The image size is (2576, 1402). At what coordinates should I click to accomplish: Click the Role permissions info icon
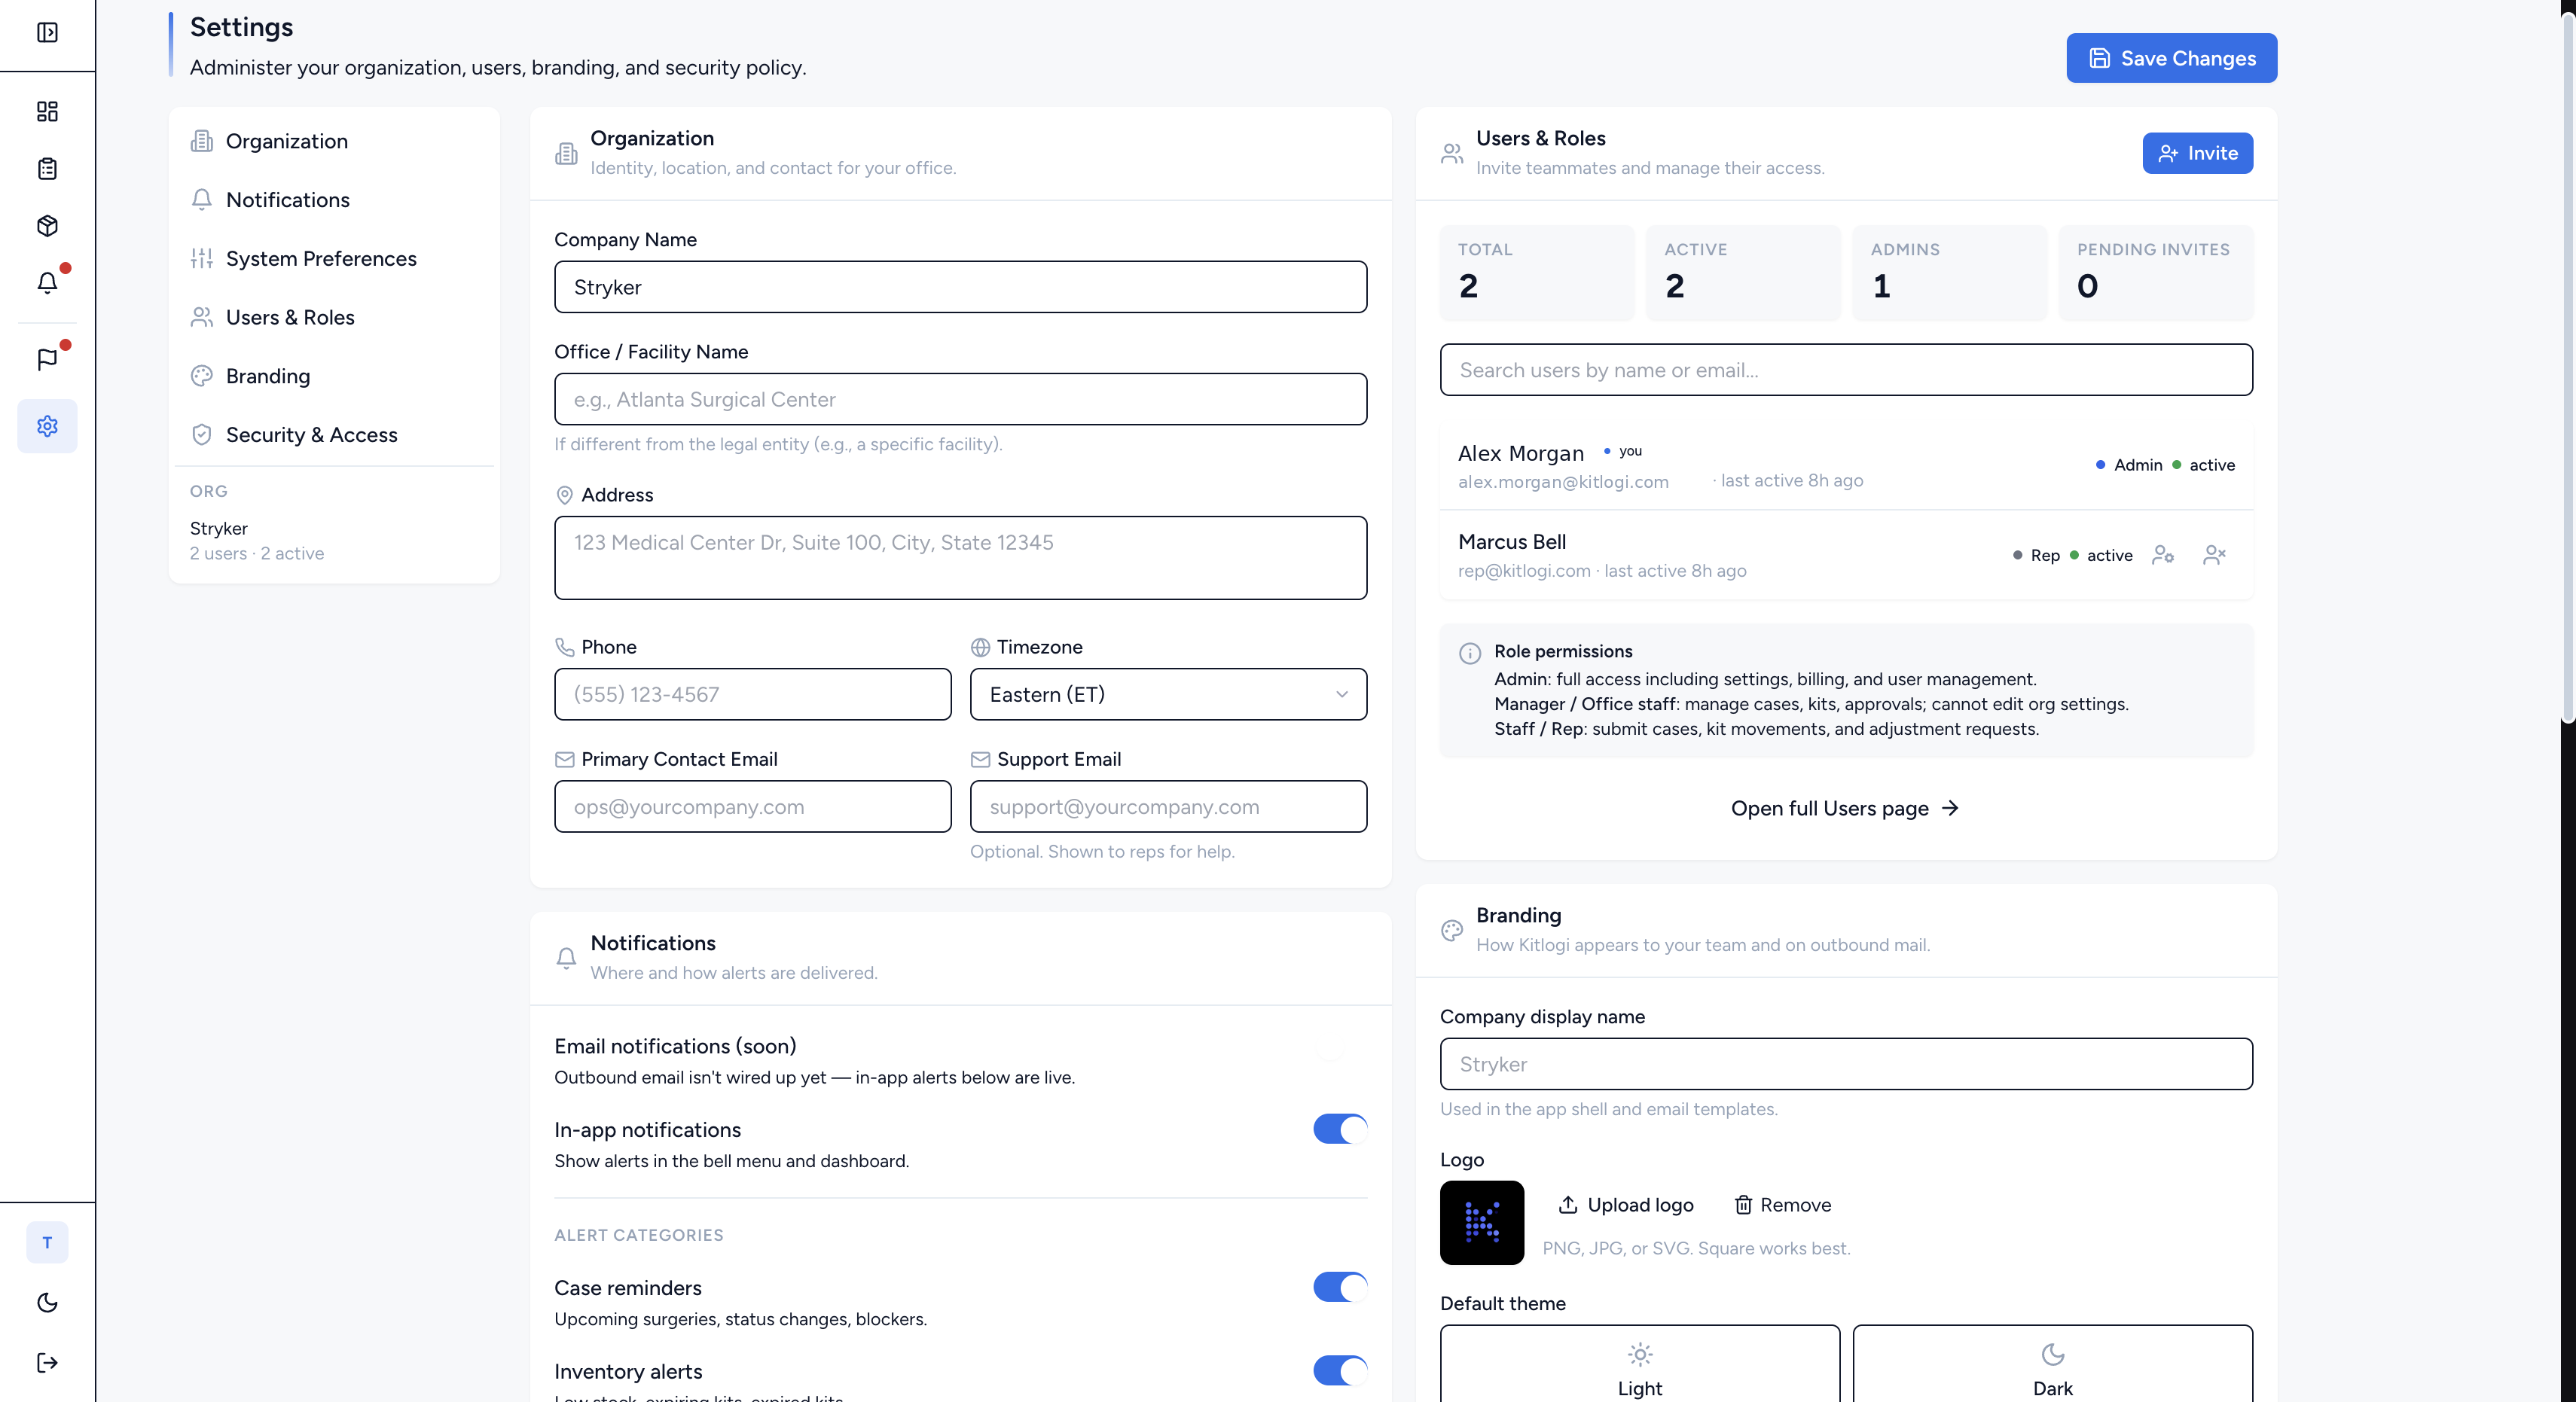pyautogui.click(x=1470, y=653)
